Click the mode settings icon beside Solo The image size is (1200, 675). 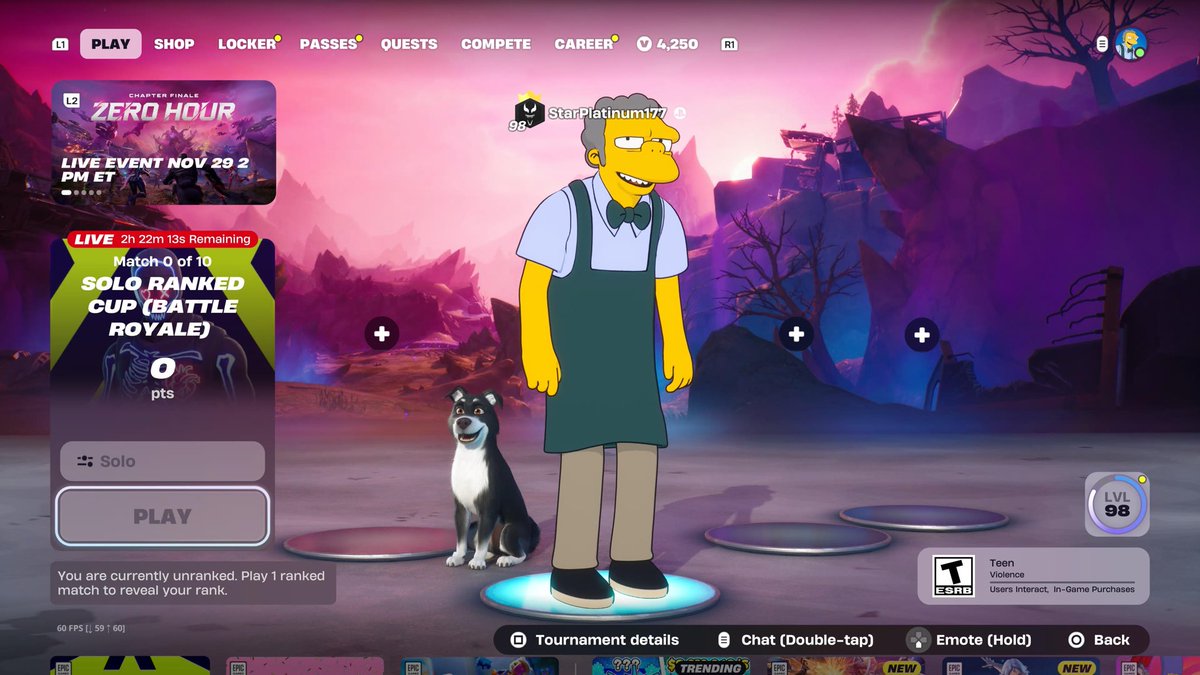tap(85, 461)
